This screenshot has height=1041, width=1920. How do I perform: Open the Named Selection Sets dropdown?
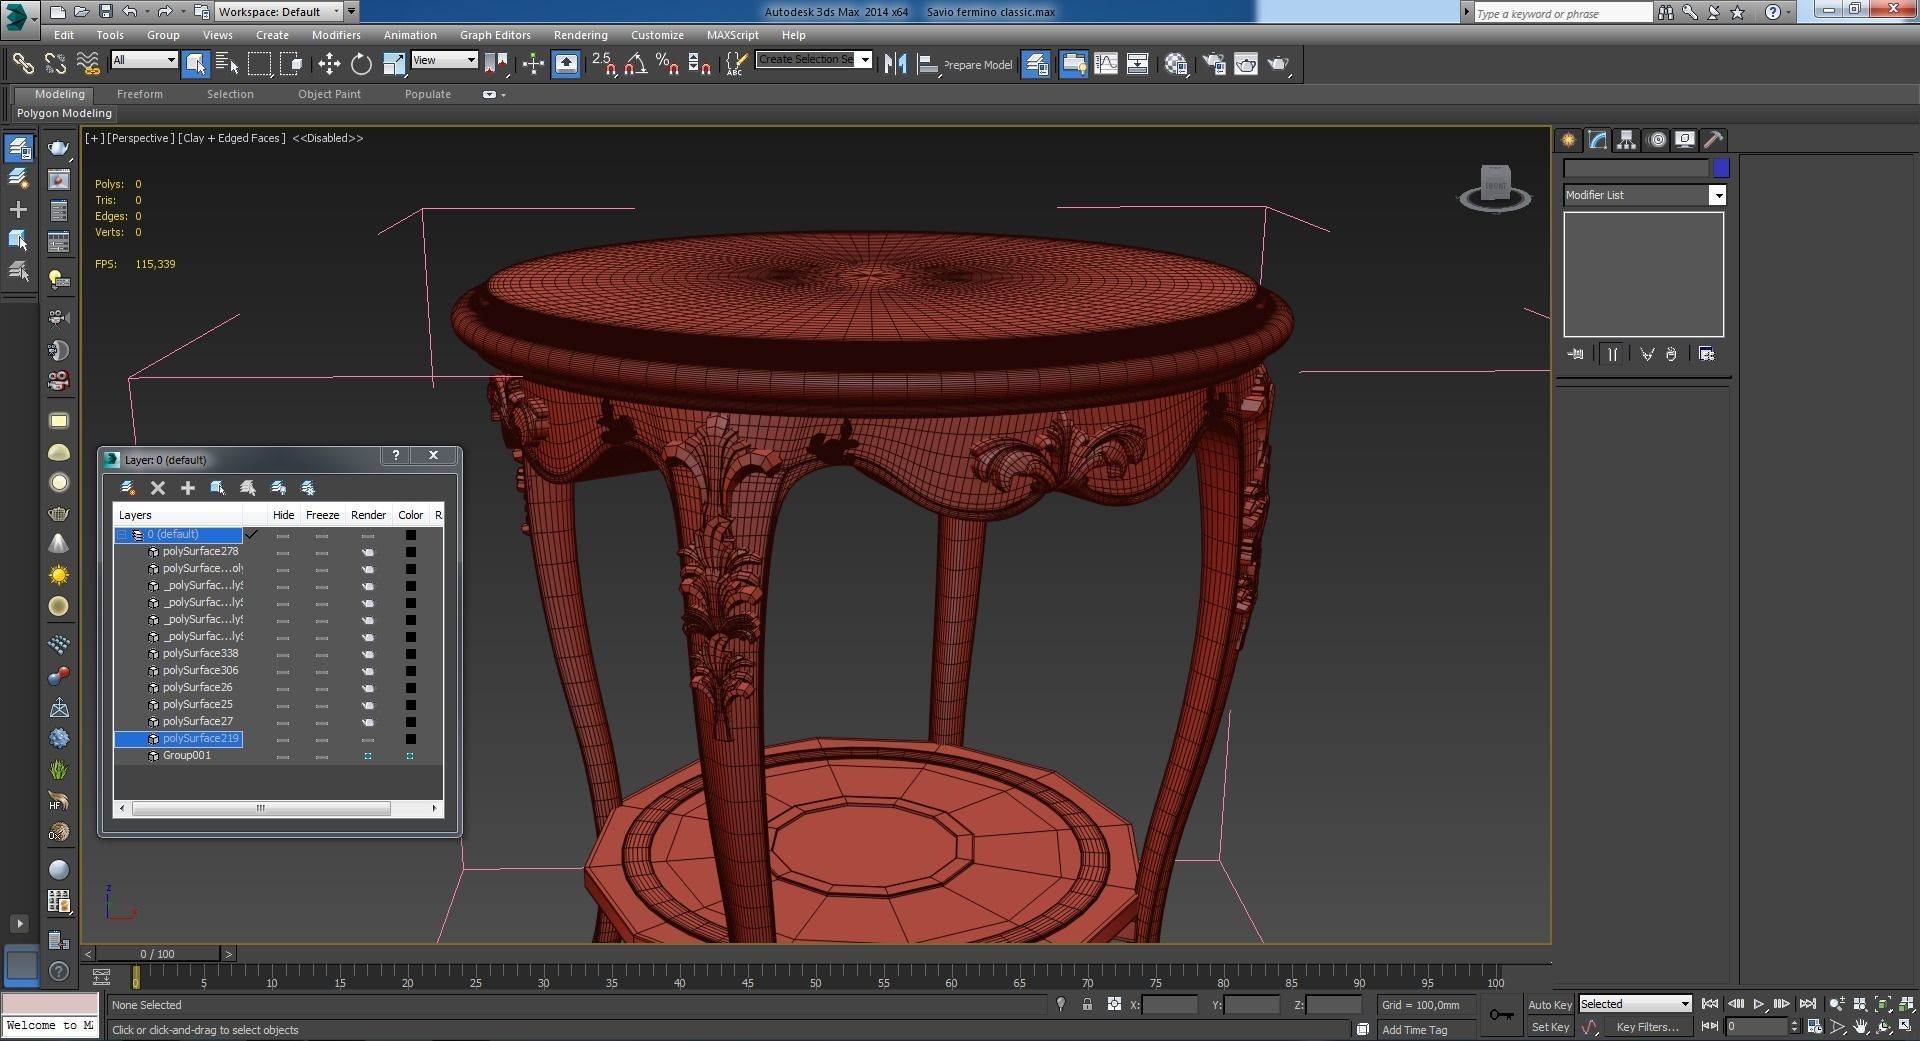tap(865, 59)
